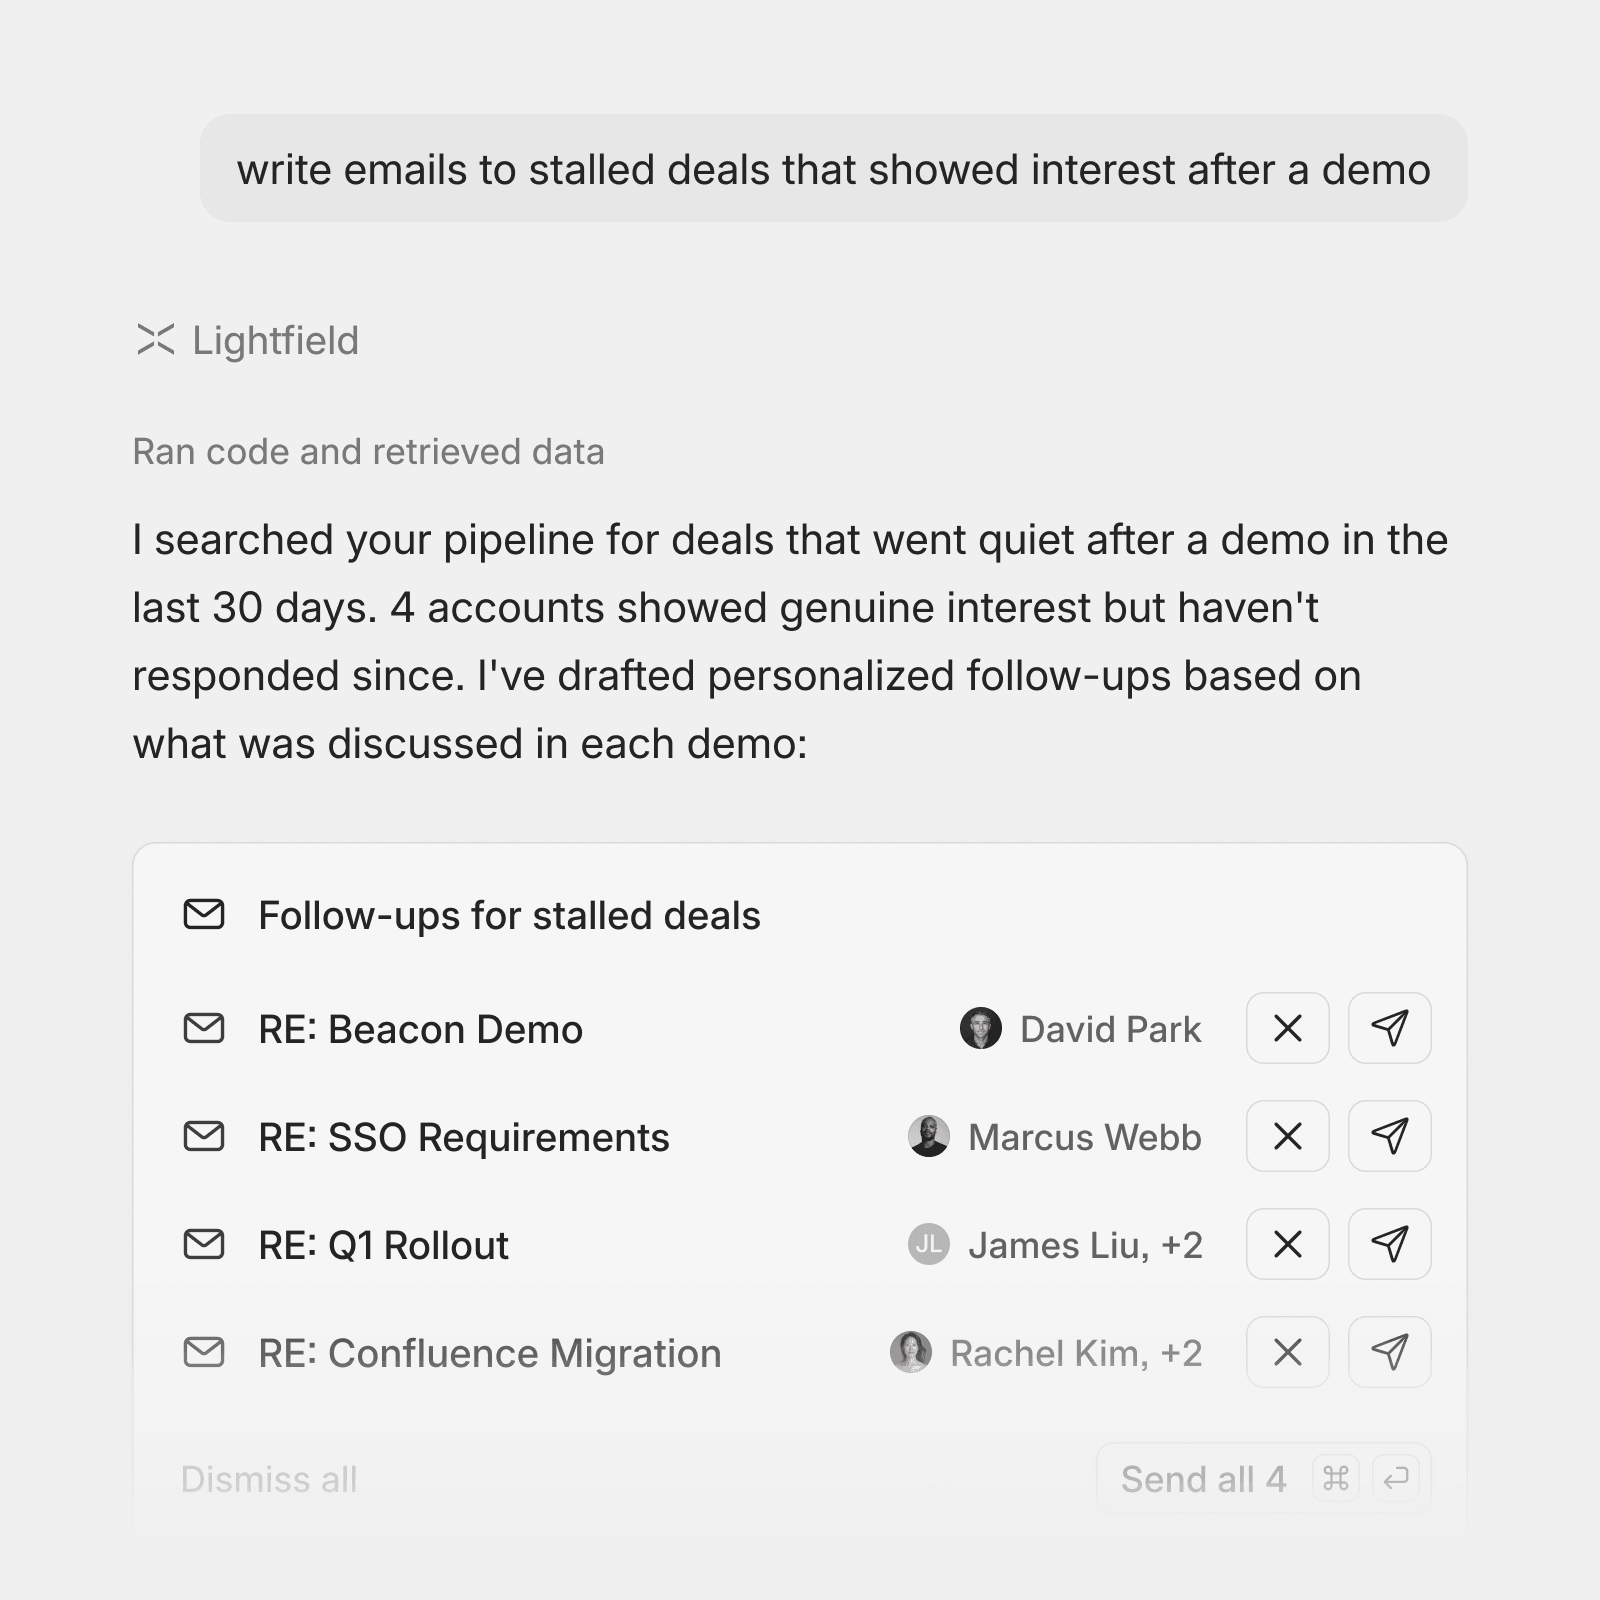Screen dimensions: 1600x1600
Task: Expand James Liu, +2 recipients
Action: [x=1084, y=1245]
